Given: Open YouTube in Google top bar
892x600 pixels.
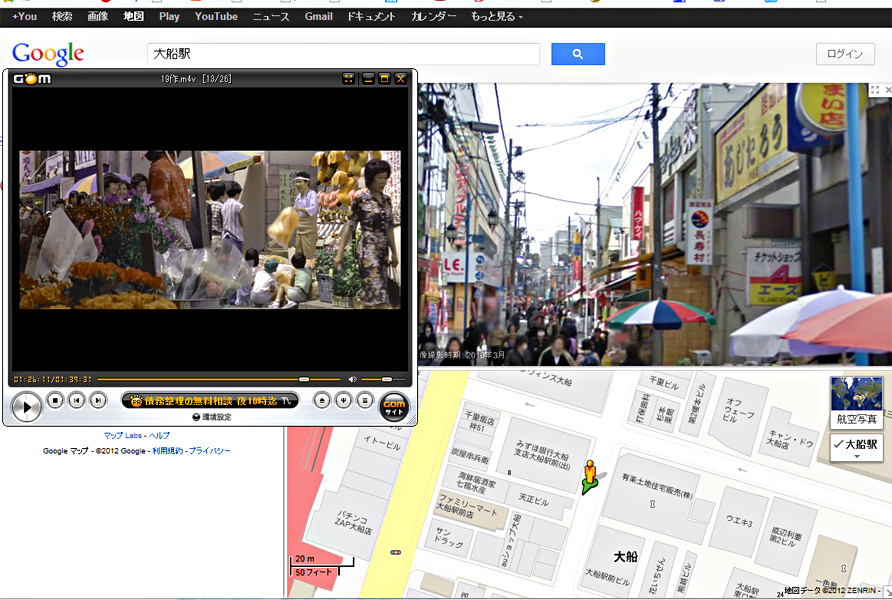Looking at the screenshot, I should coord(216,16).
